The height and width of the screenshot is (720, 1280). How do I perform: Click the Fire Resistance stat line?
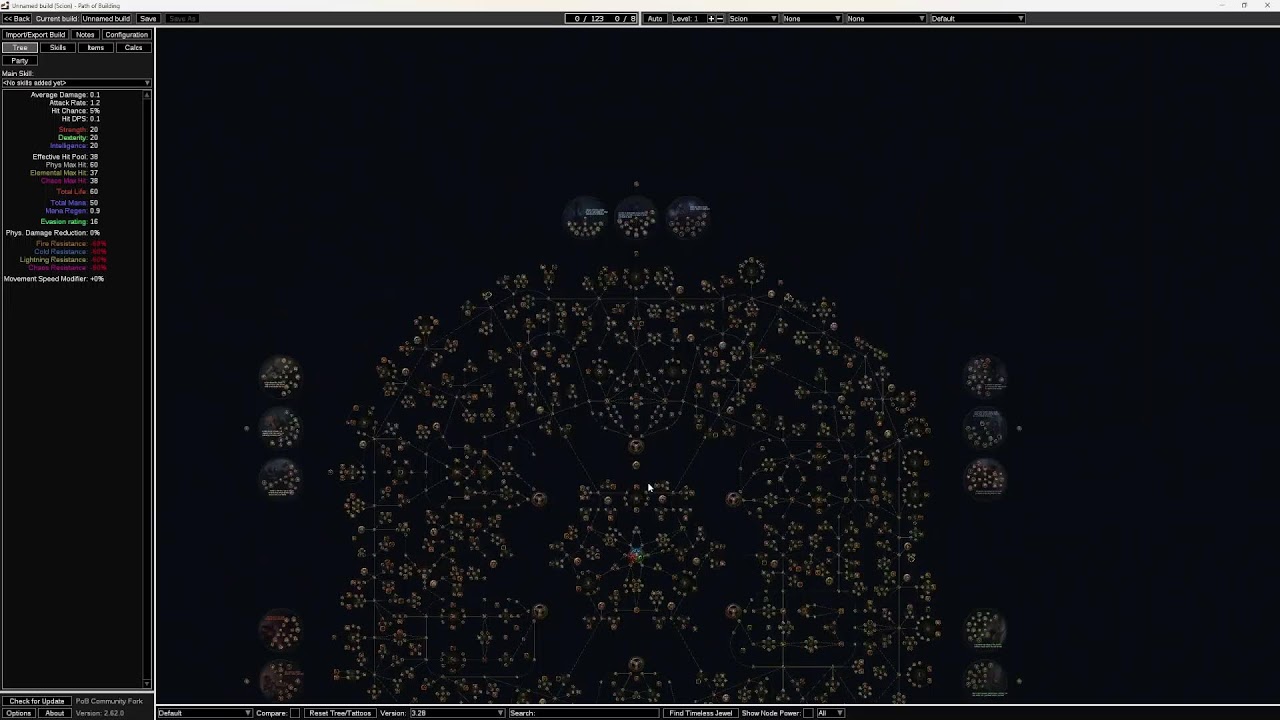point(71,244)
